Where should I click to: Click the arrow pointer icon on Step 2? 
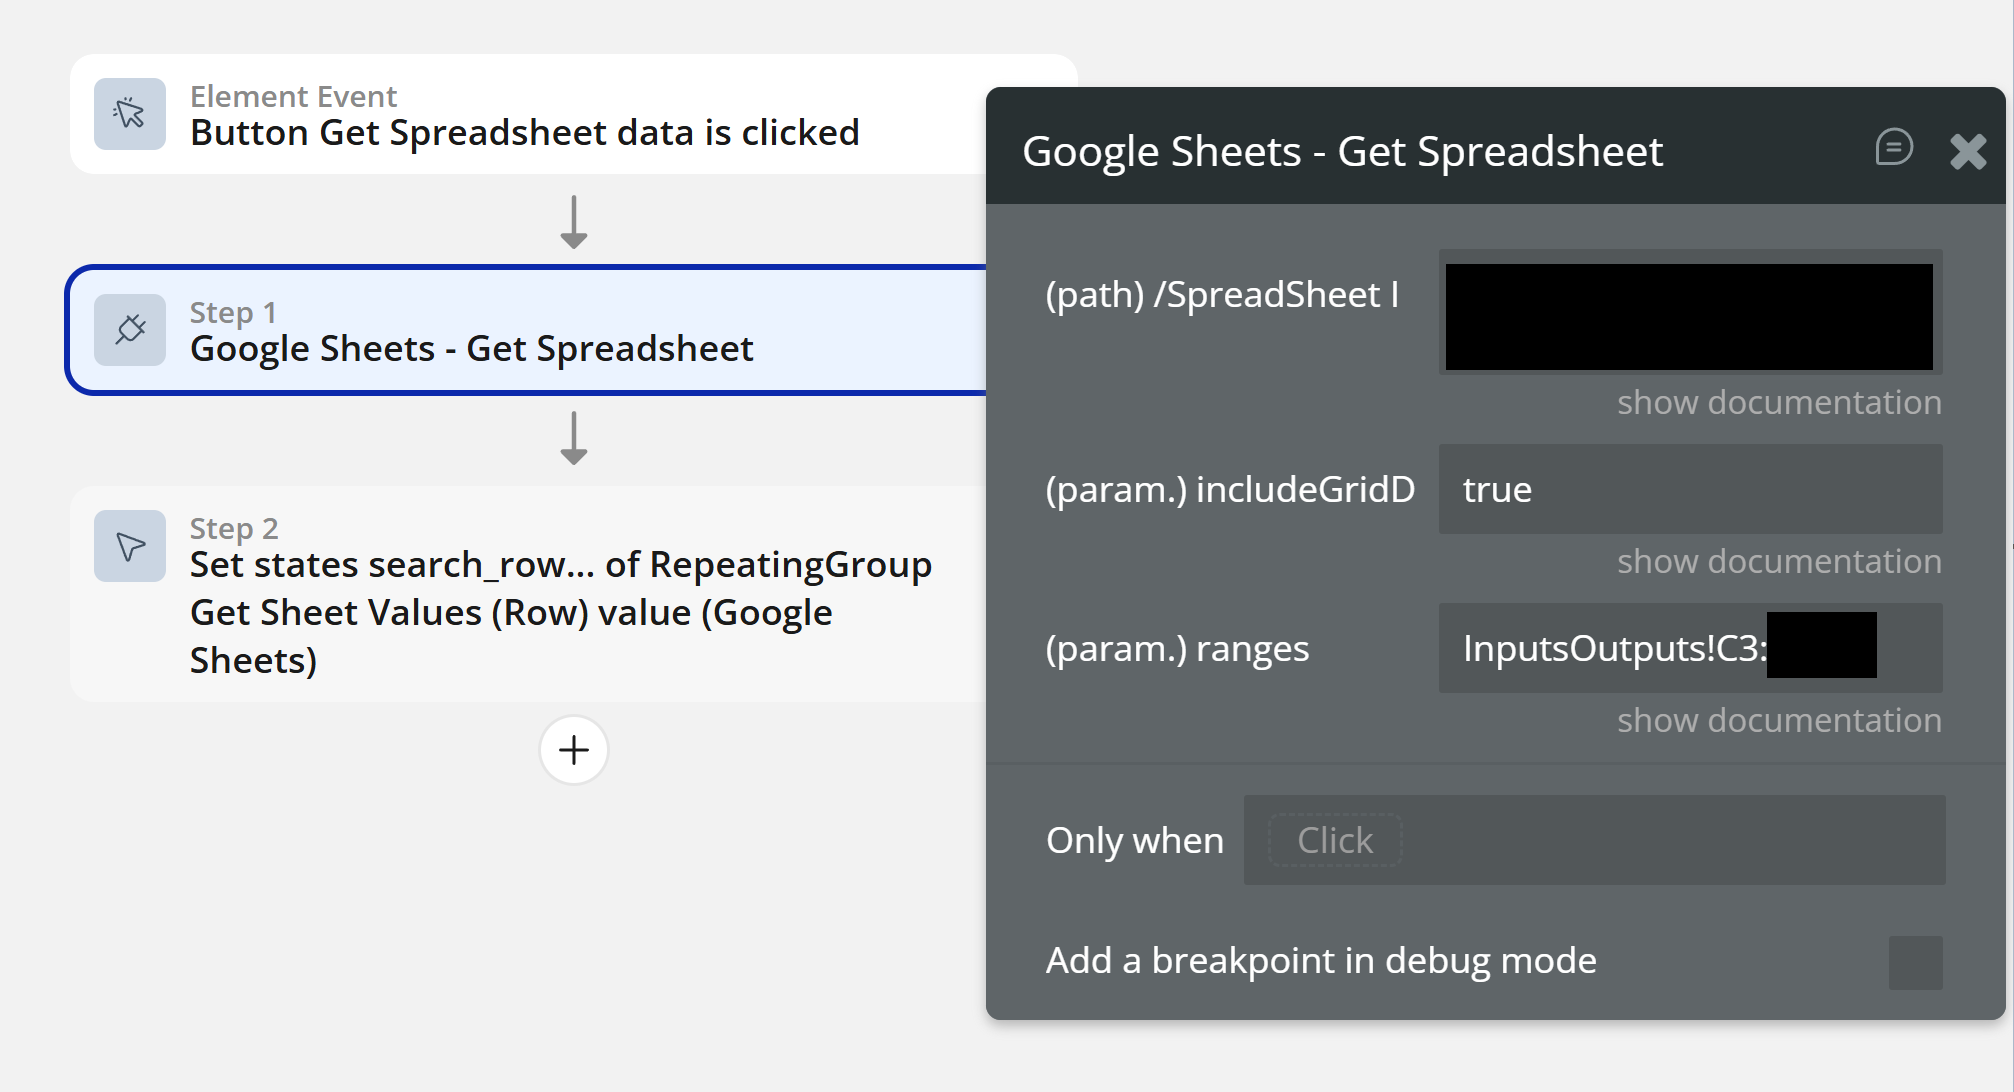click(x=130, y=546)
